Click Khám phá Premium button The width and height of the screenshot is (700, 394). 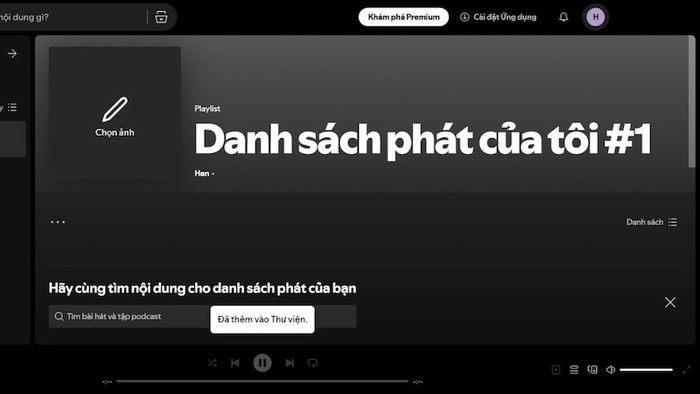404,17
